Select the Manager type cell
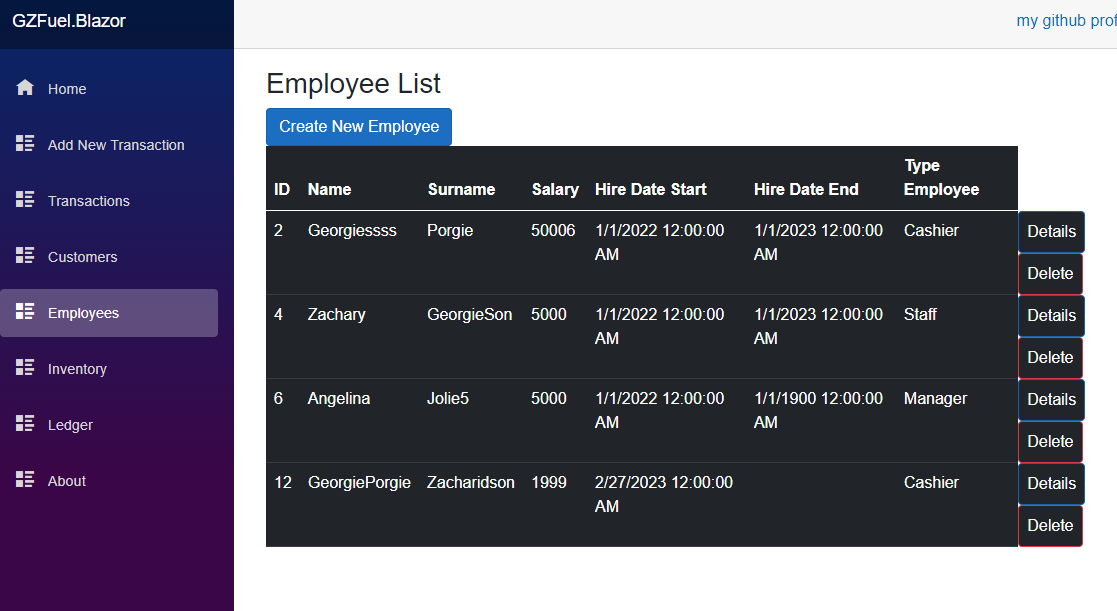 (x=935, y=399)
